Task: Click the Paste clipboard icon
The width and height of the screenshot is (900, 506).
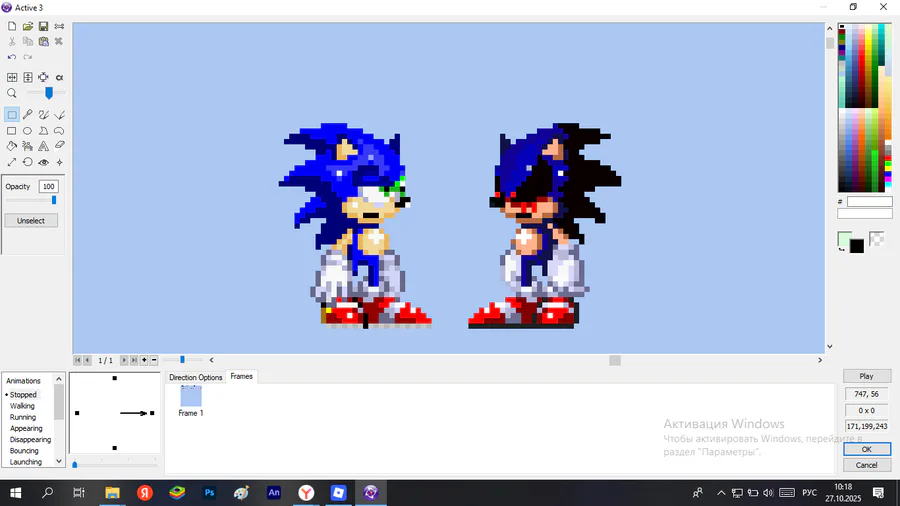Action: click(44, 41)
